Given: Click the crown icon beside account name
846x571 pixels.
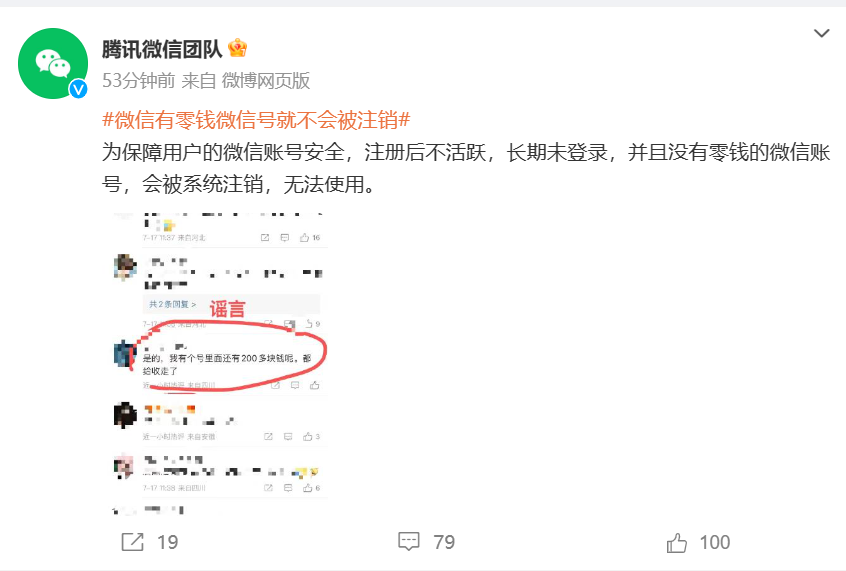Looking at the screenshot, I should point(237,49).
